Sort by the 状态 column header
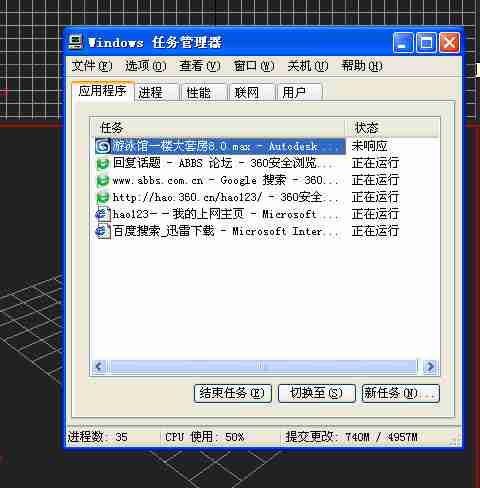 point(391,128)
